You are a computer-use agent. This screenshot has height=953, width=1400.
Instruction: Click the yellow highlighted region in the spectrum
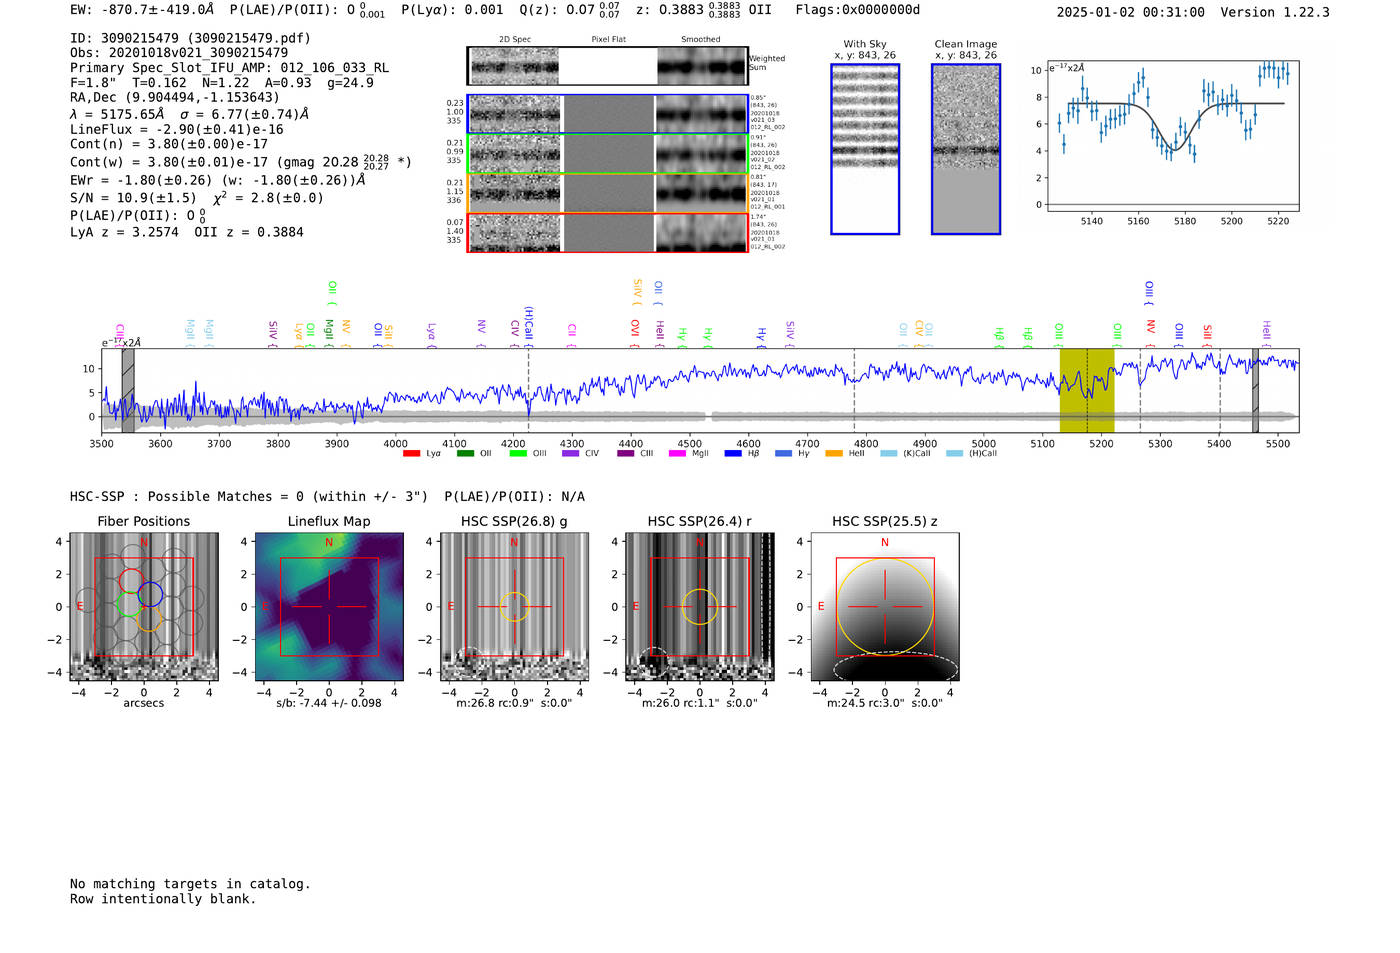(x=1087, y=390)
